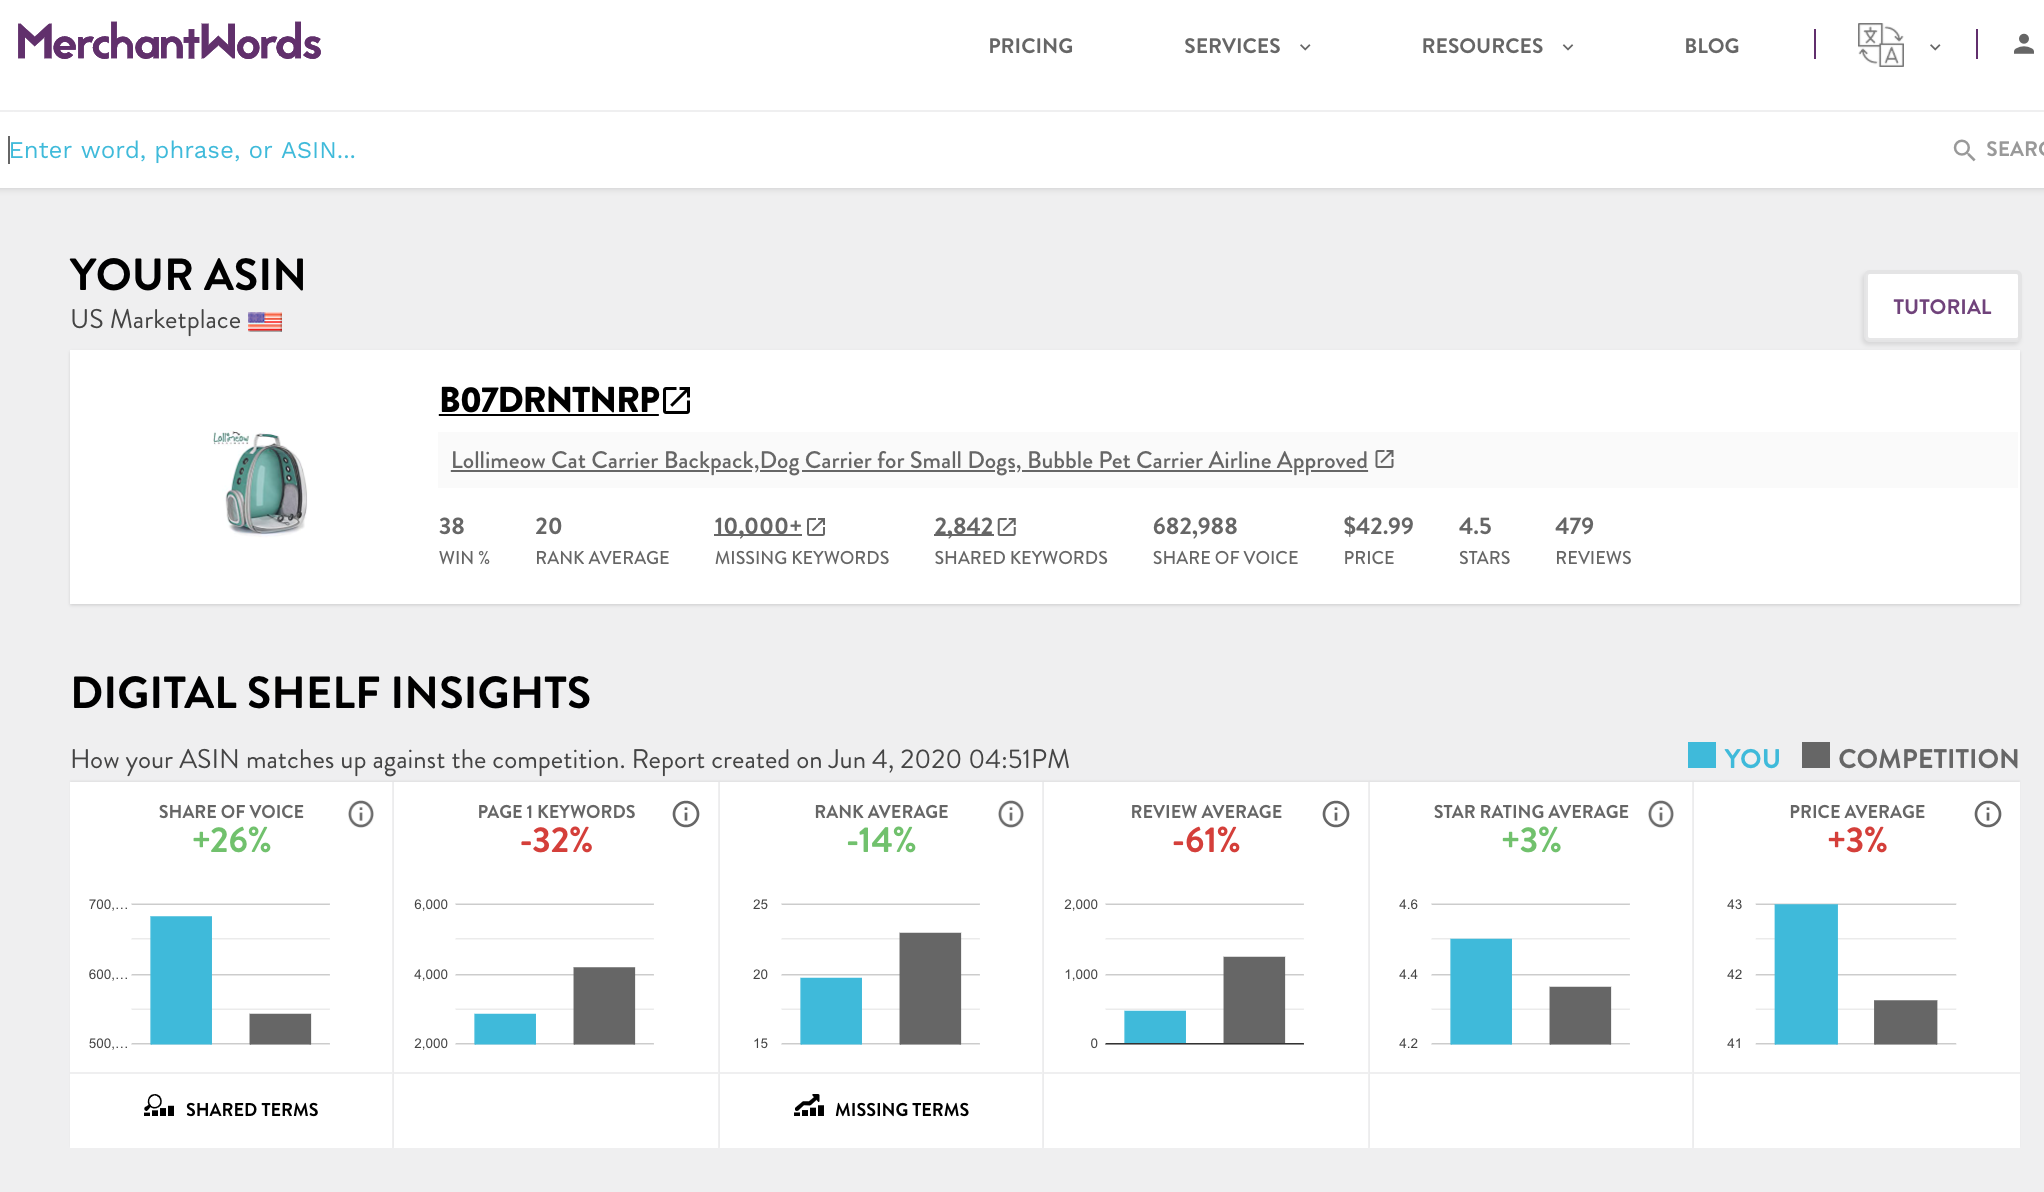Go to the BLOG page
The image size is (2044, 1192).
(x=1711, y=46)
